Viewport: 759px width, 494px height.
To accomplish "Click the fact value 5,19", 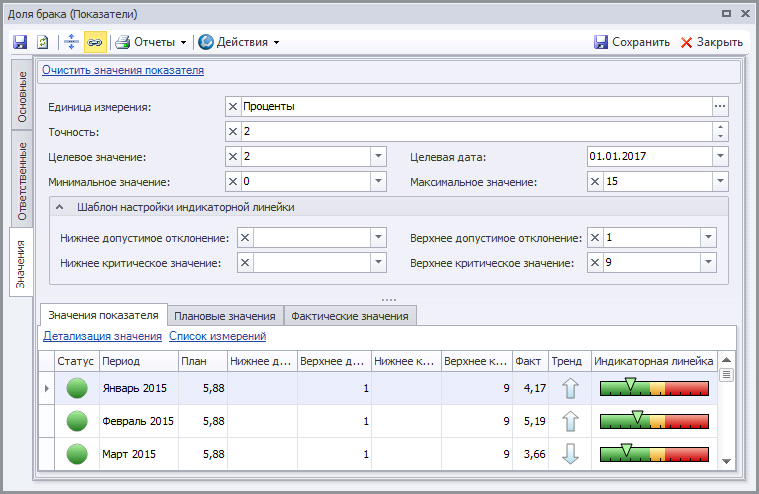I will click(534, 421).
